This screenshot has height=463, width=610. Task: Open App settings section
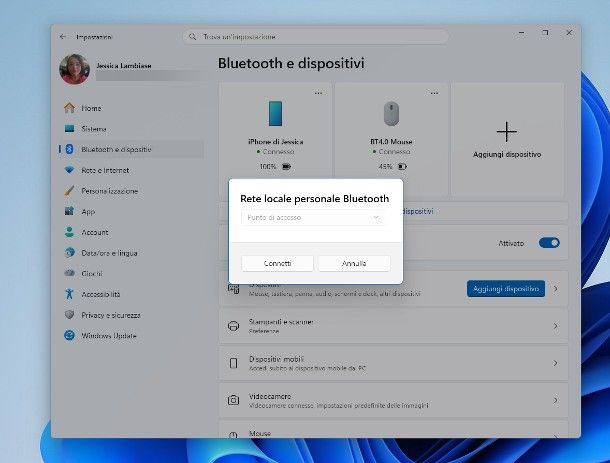131,211
